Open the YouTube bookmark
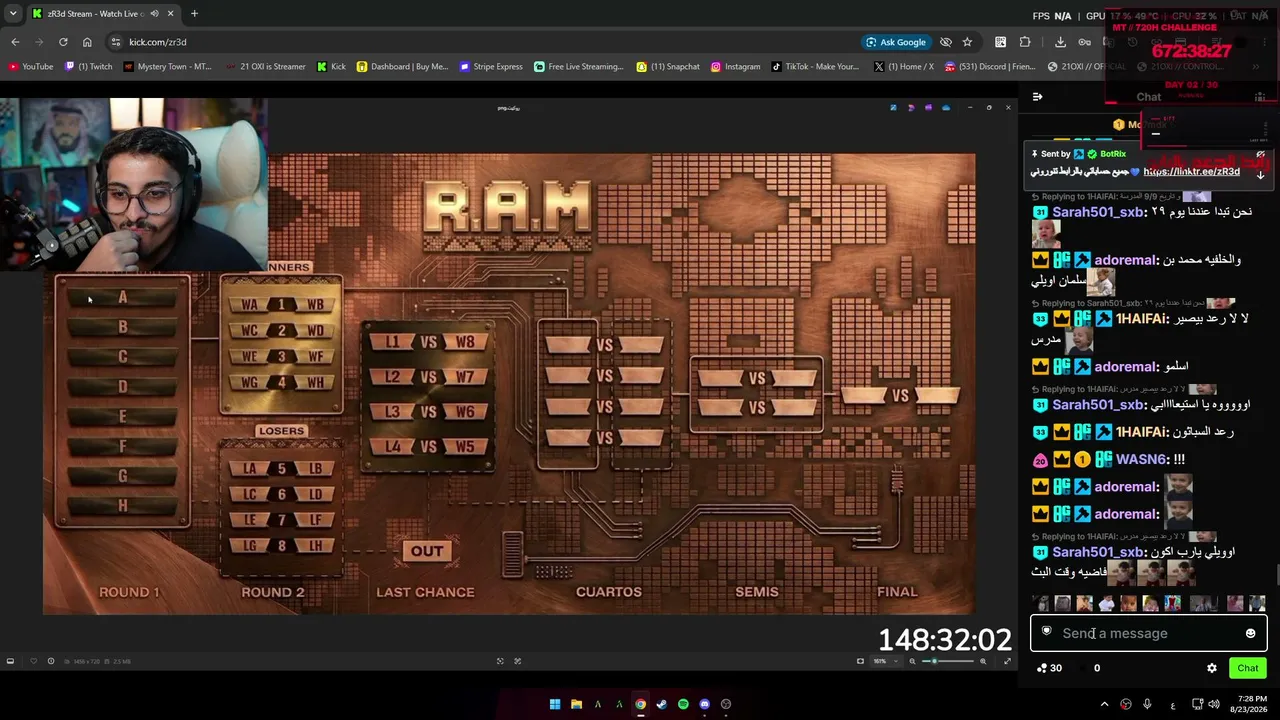 (31, 67)
